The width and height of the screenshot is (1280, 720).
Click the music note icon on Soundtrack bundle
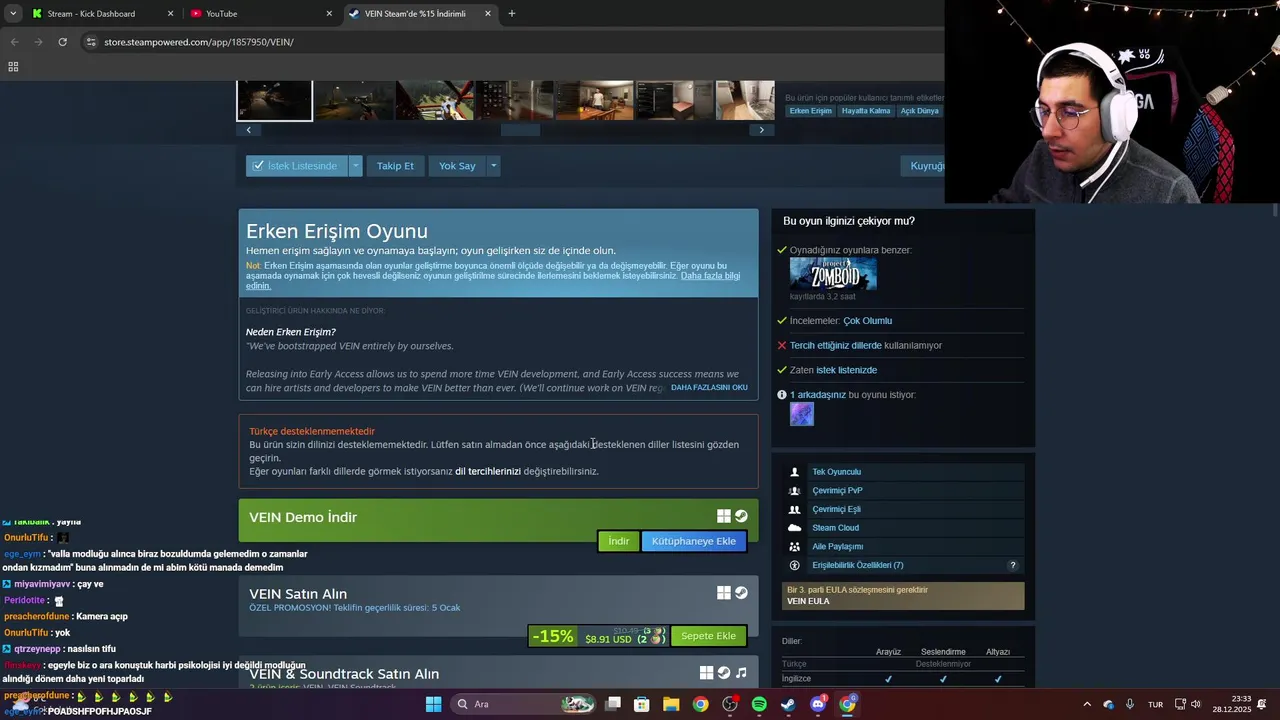(x=741, y=673)
